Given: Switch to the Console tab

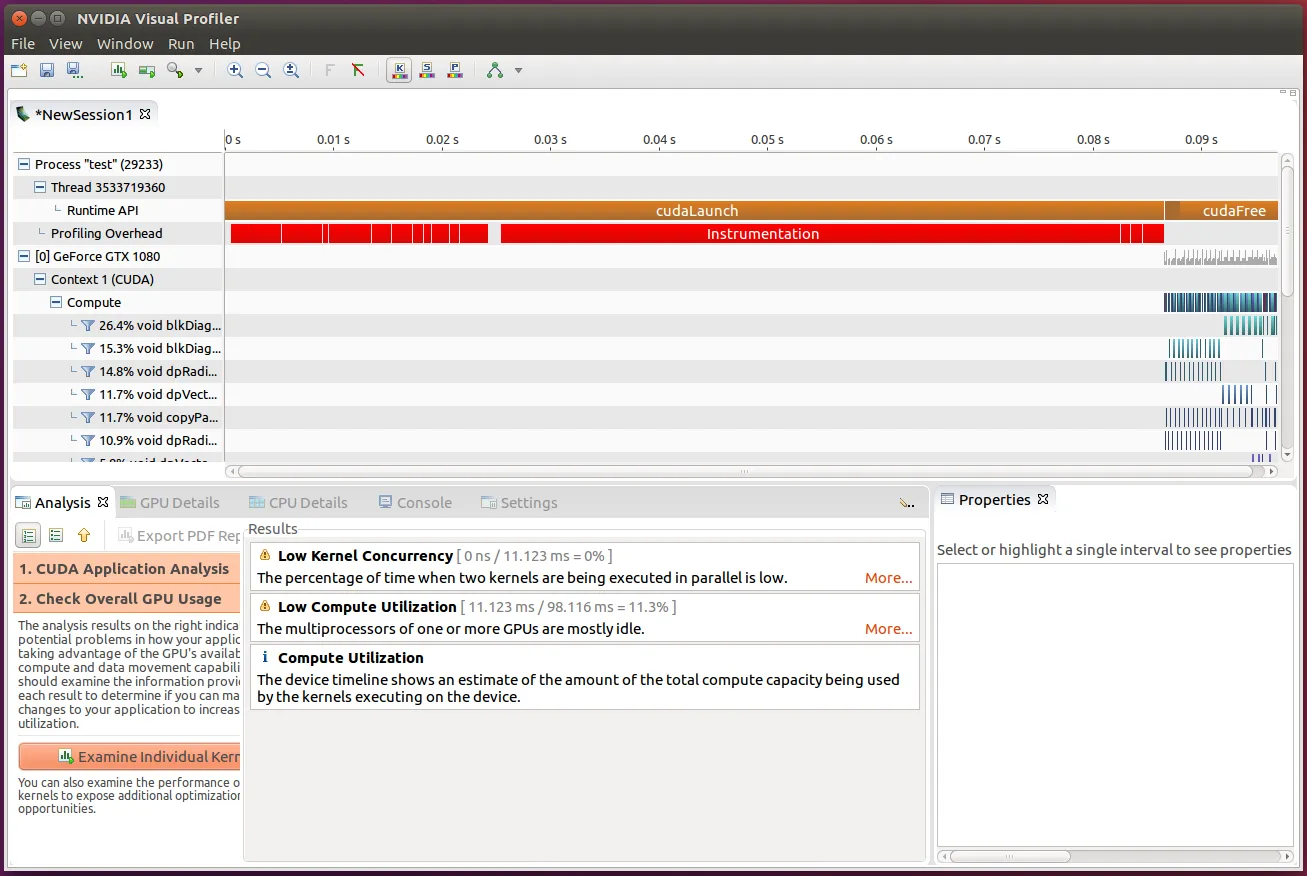Looking at the screenshot, I should click(415, 502).
